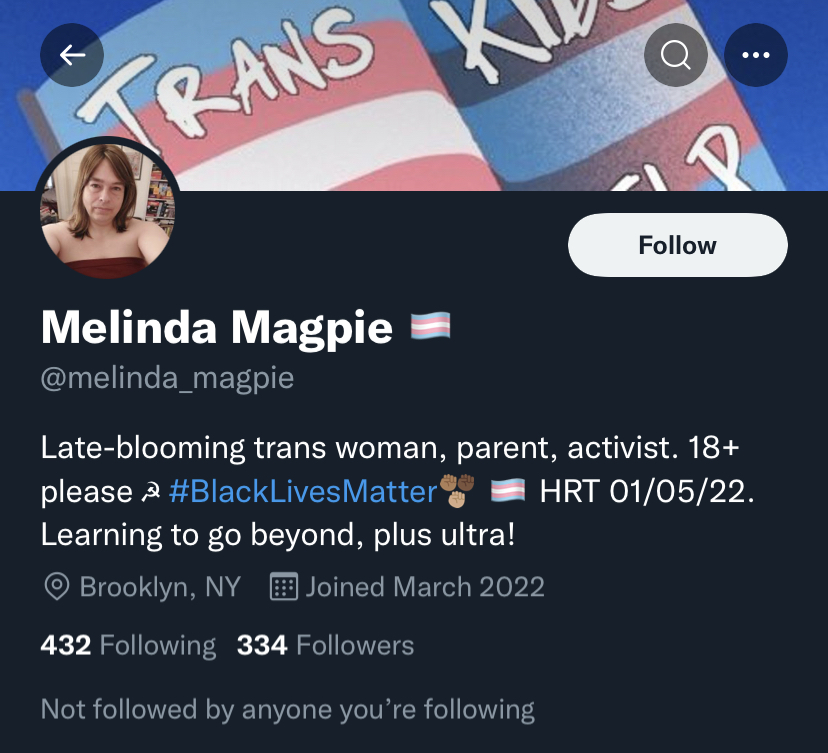
Task: Tap the trans flag emoji next to the name
Action: click(431, 326)
